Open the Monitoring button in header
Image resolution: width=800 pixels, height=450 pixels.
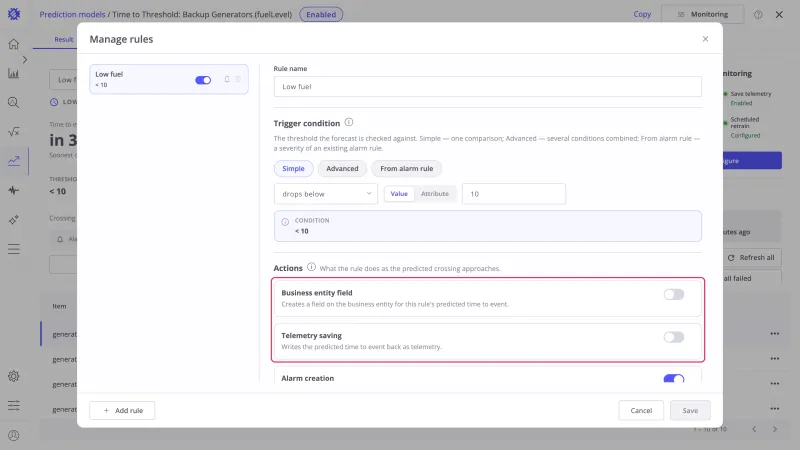pyautogui.click(x=703, y=14)
